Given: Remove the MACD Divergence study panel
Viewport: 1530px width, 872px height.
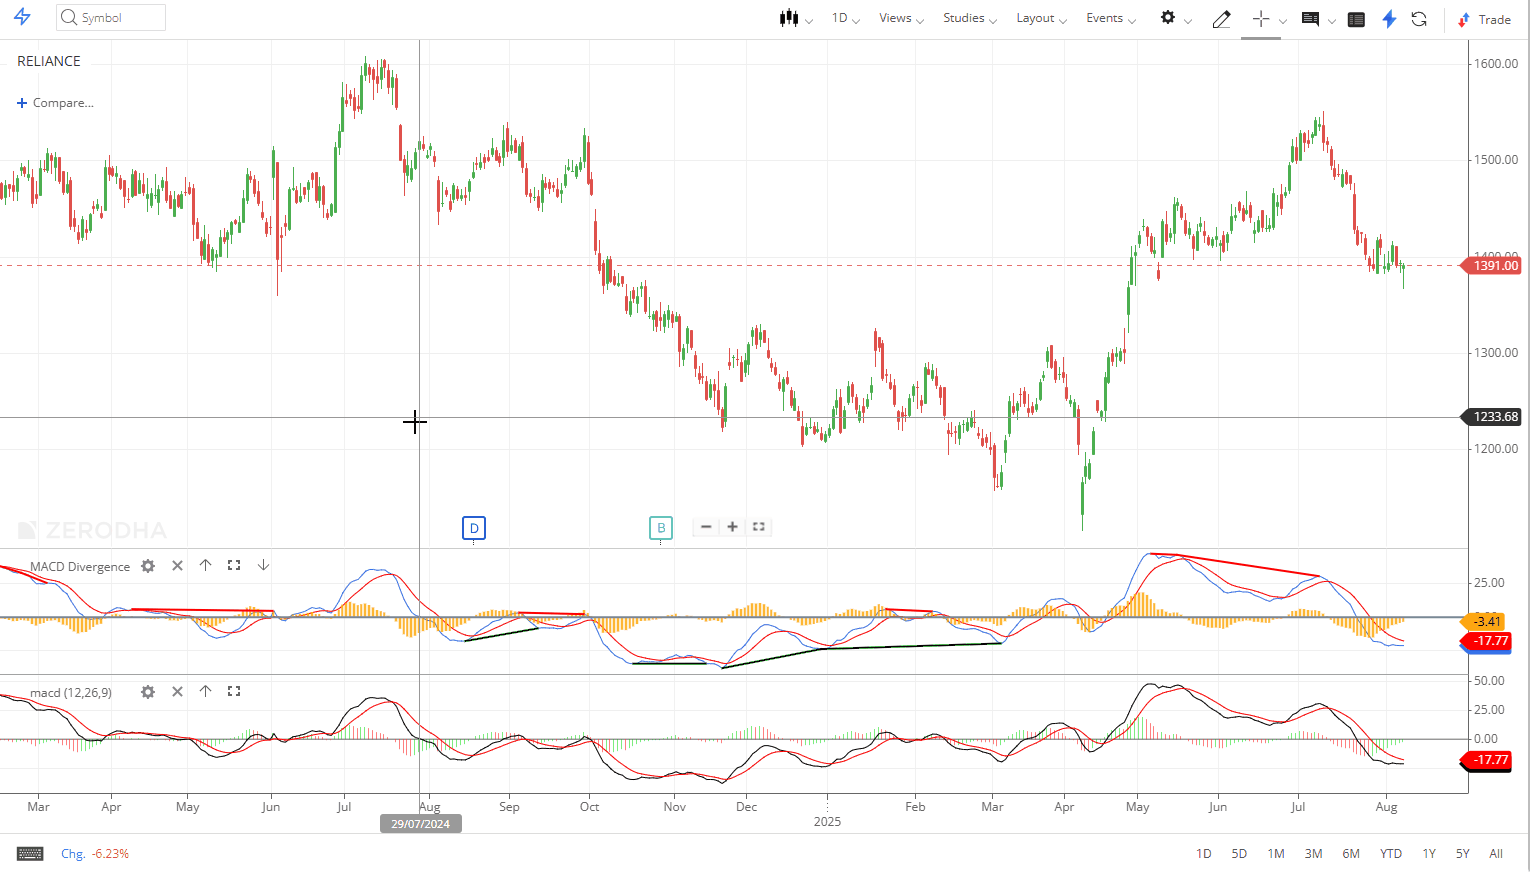Looking at the screenshot, I should pos(177,566).
